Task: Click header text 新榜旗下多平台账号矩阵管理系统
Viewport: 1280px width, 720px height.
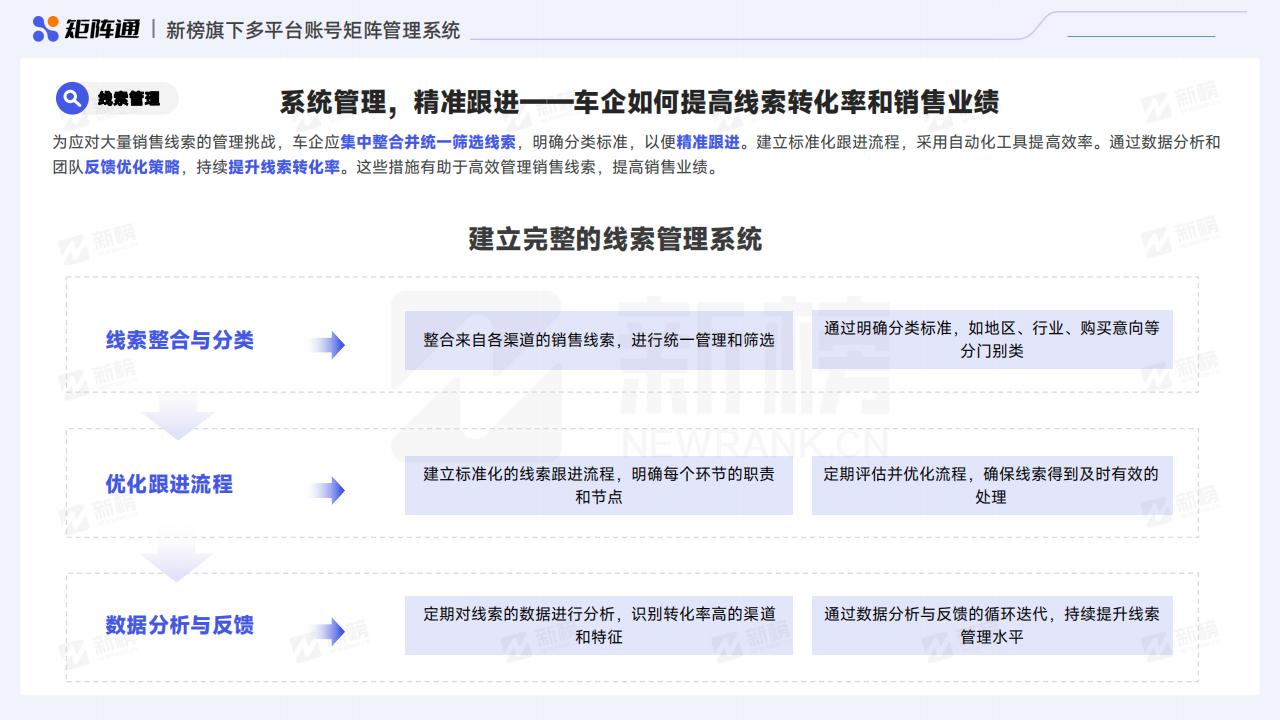Action: 313,30
